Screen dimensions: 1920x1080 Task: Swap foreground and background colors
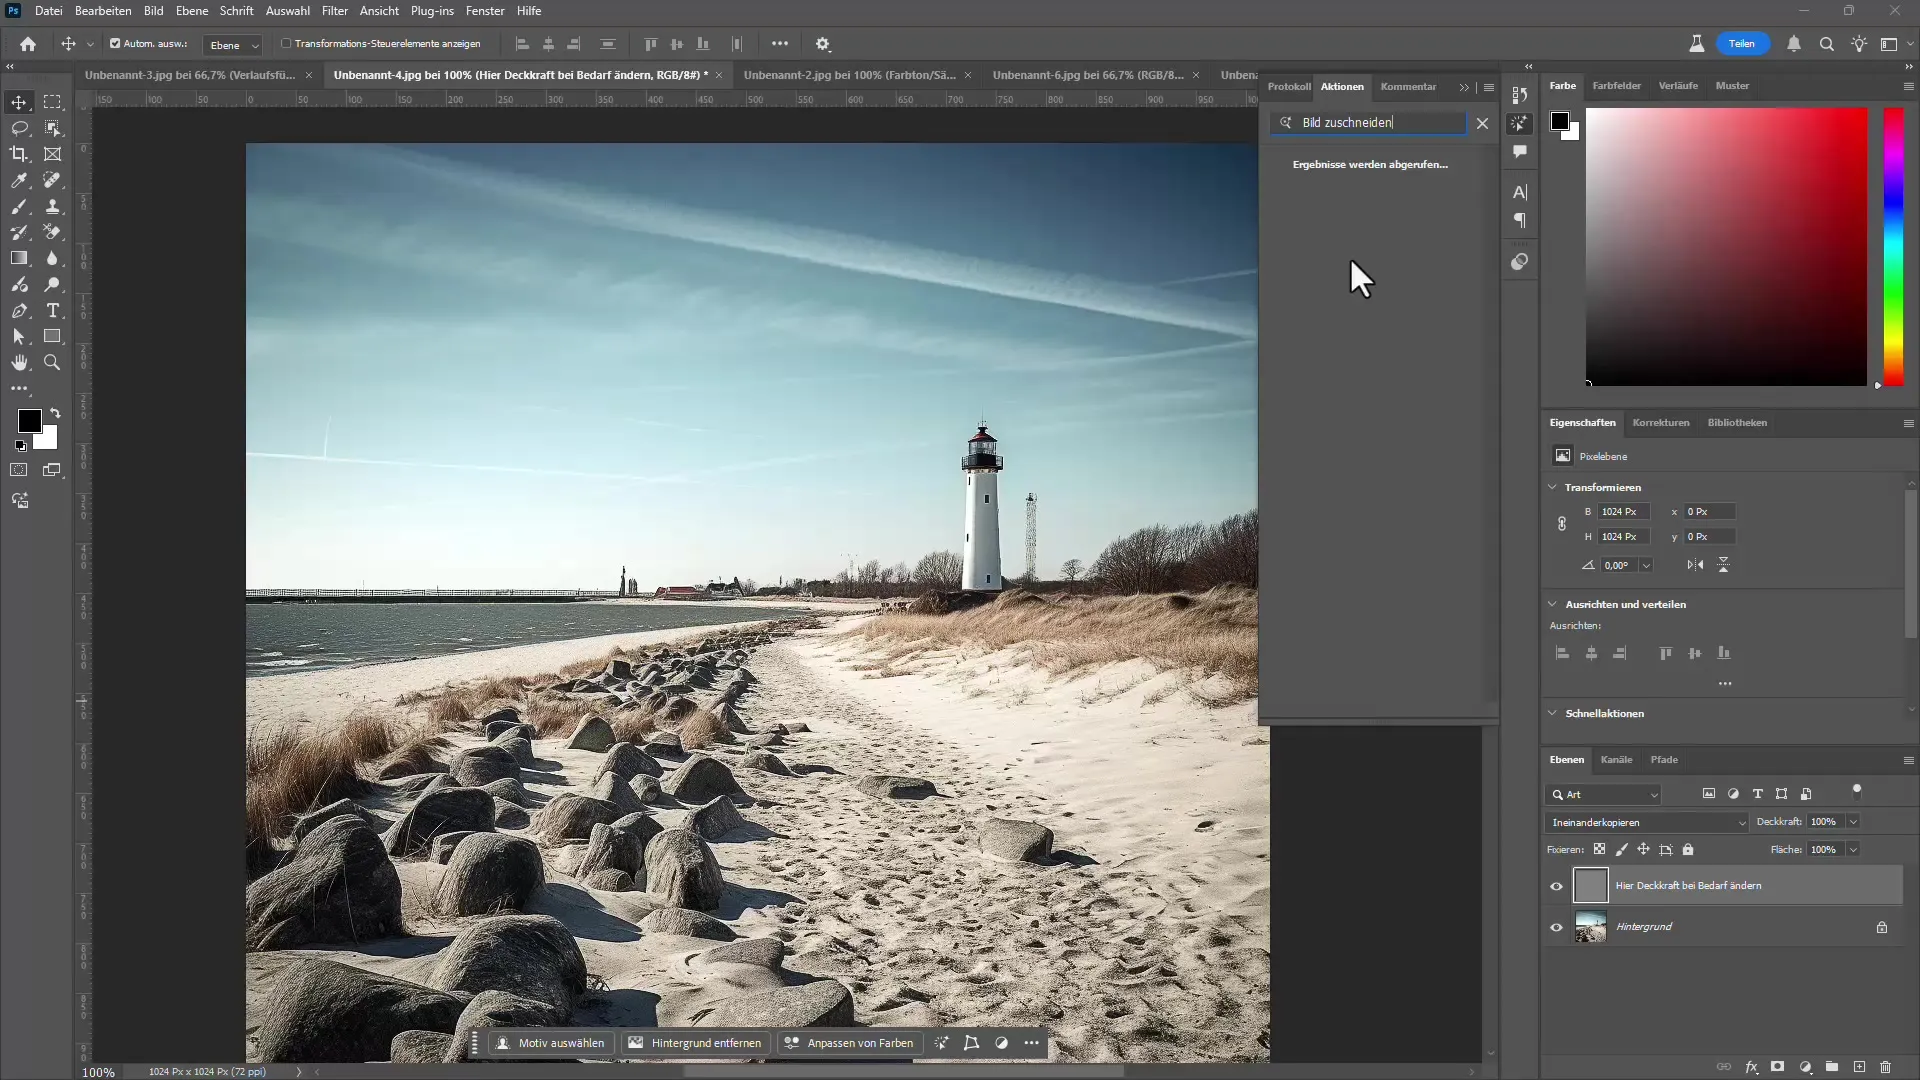coord(55,413)
